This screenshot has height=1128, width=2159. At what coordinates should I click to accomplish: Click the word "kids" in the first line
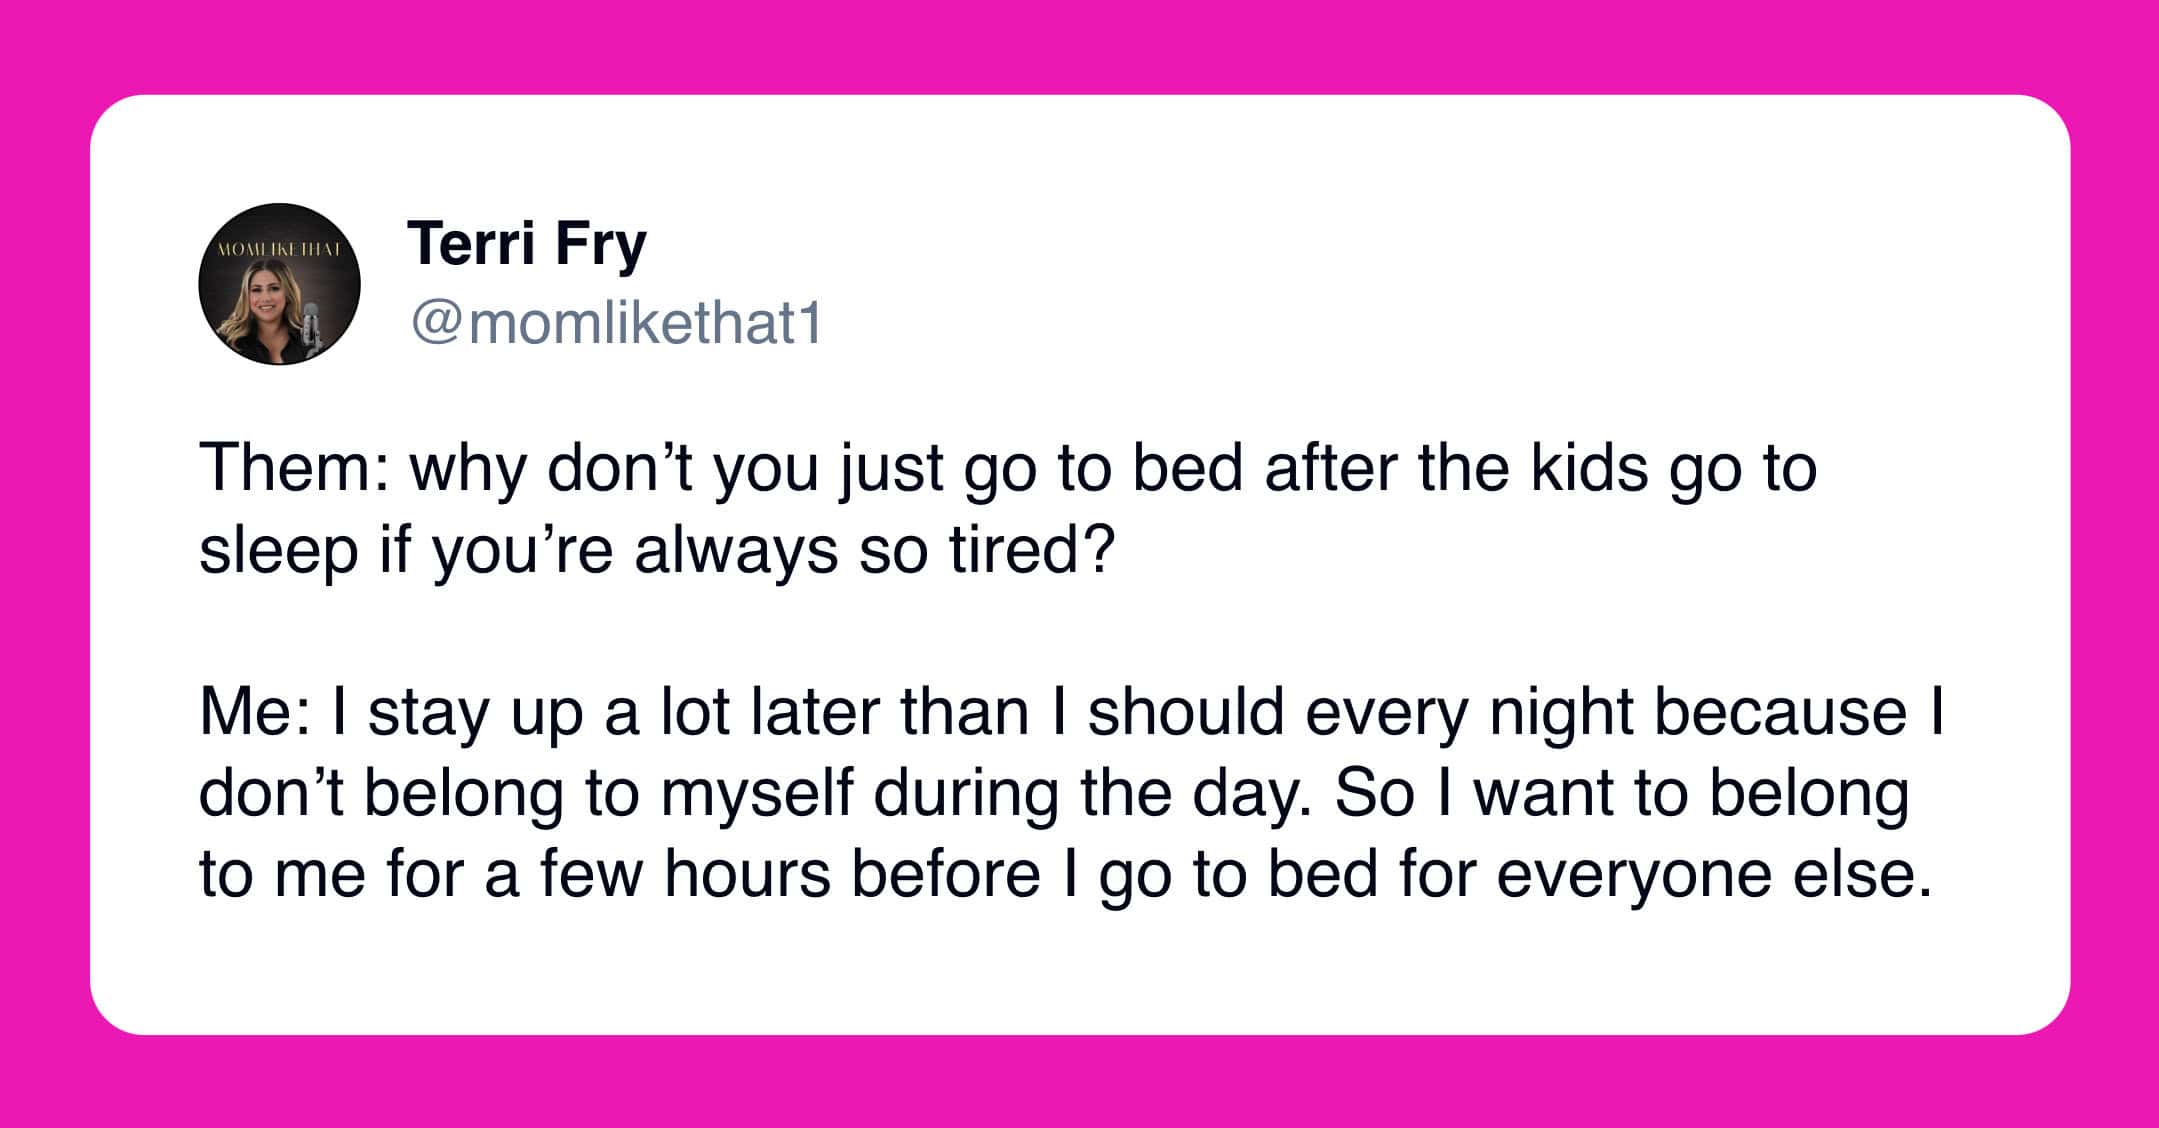coord(1589,468)
